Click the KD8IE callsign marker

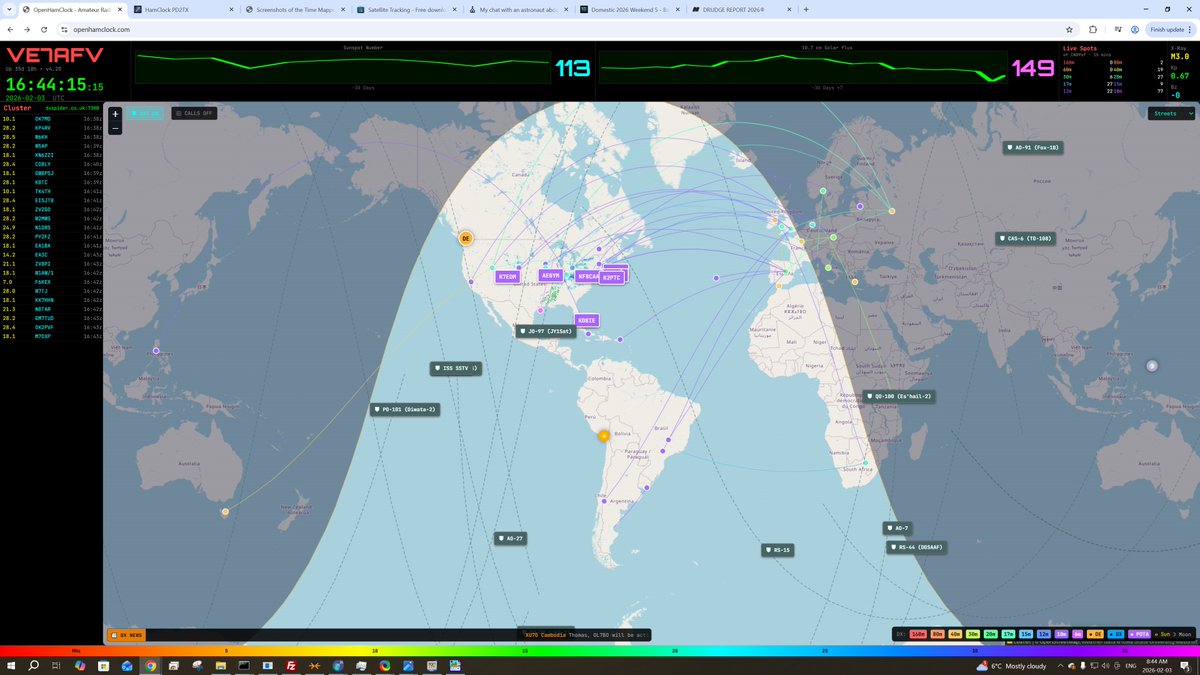(587, 320)
